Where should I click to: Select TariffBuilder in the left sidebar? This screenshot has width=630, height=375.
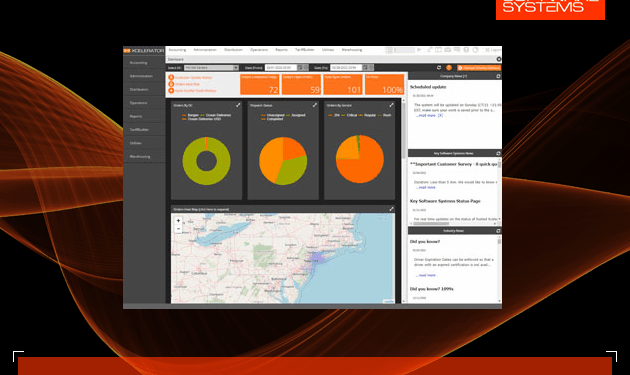144,129
